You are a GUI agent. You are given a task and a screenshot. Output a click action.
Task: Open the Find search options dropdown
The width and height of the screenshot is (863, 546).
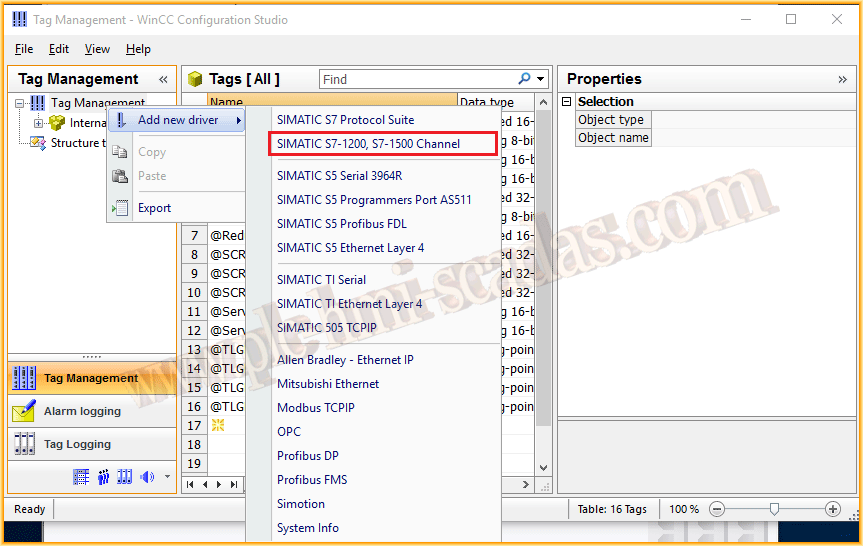coord(541,79)
